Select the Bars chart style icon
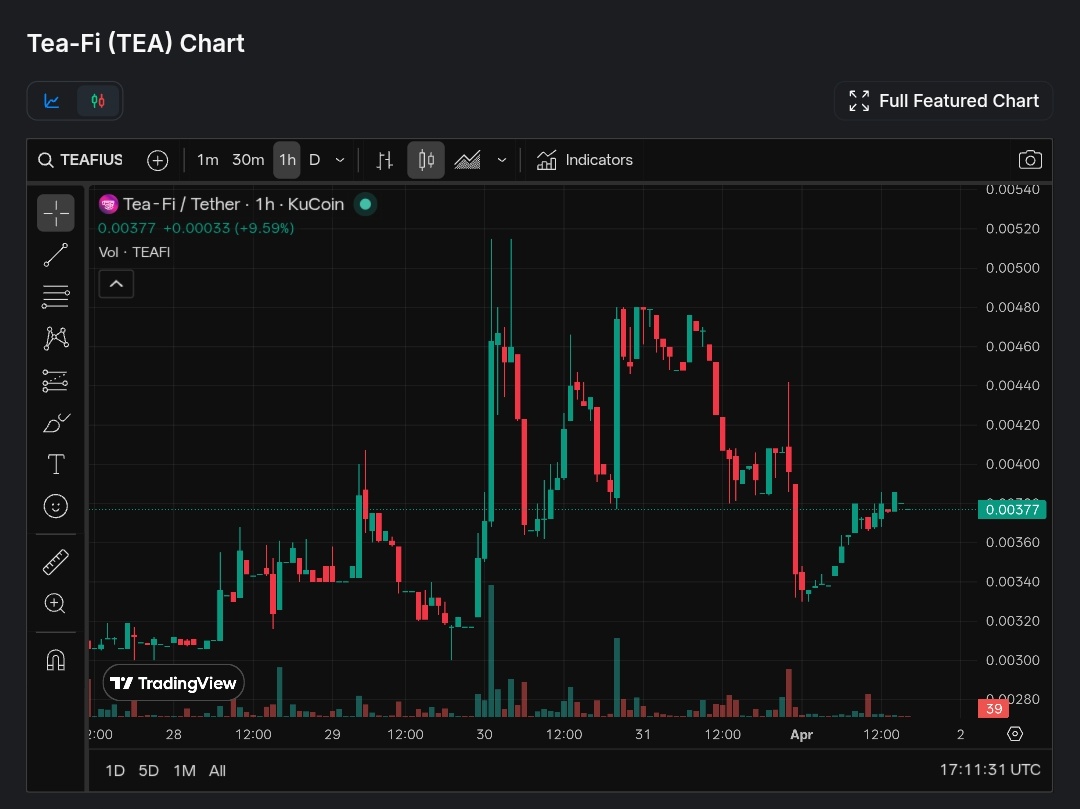Image resolution: width=1080 pixels, height=809 pixels. coord(385,160)
